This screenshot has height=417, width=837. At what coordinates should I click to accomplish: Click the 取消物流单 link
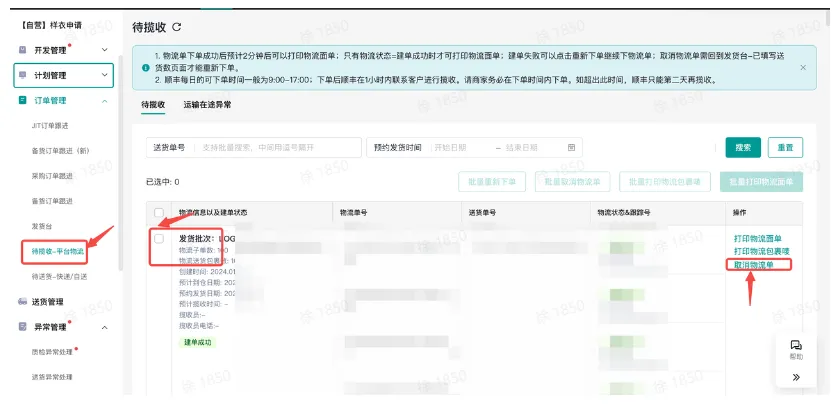click(754, 264)
